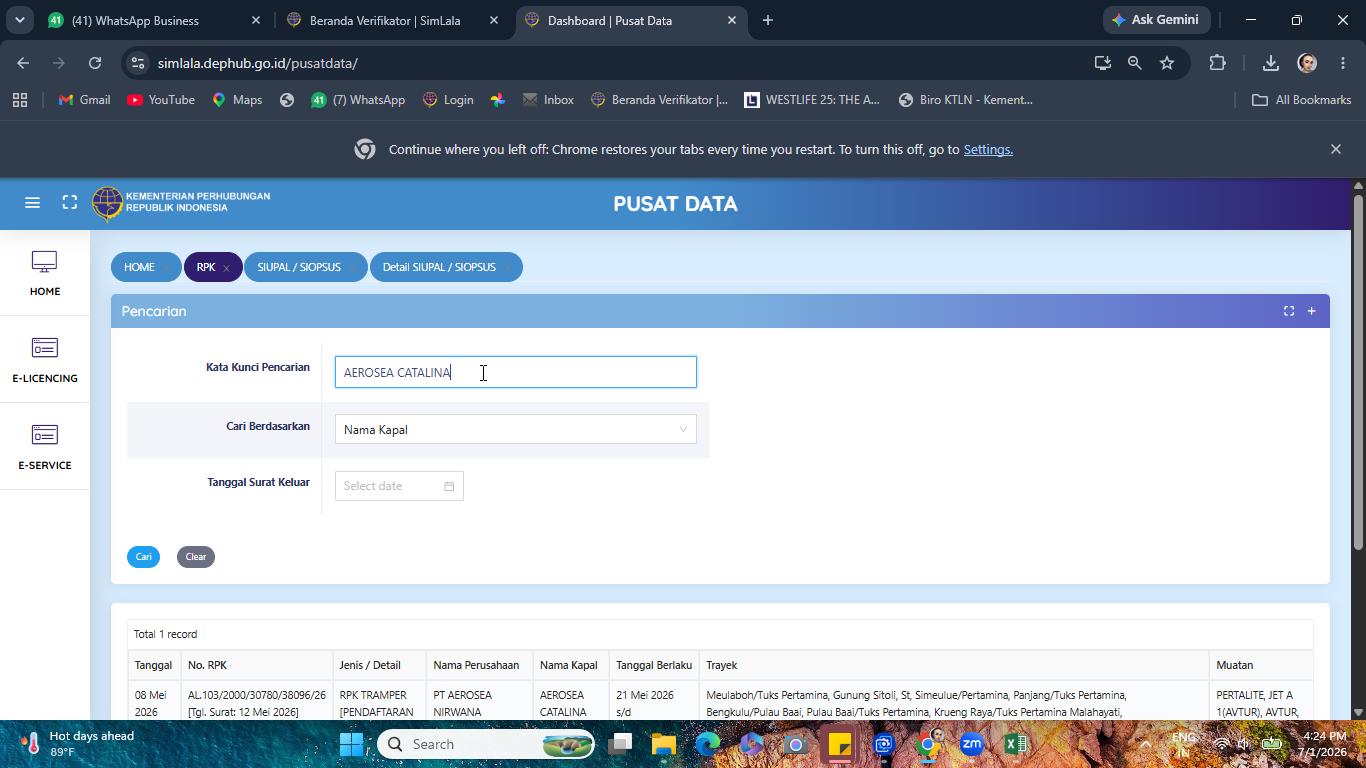Maximize the Pencarian panel
This screenshot has width=1366, height=768.
click(1289, 311)
